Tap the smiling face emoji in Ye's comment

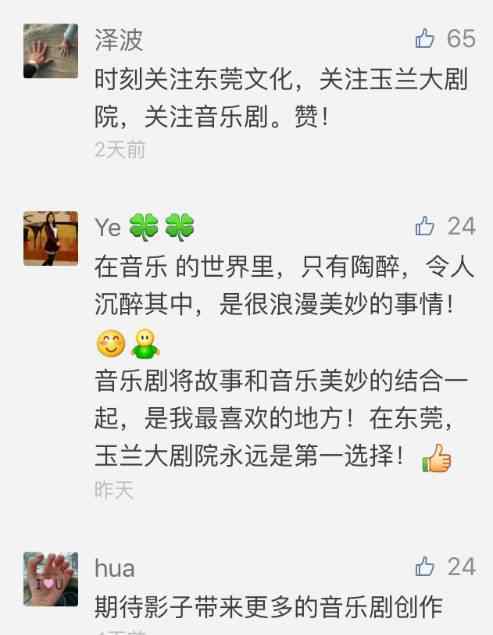(111, 343)
